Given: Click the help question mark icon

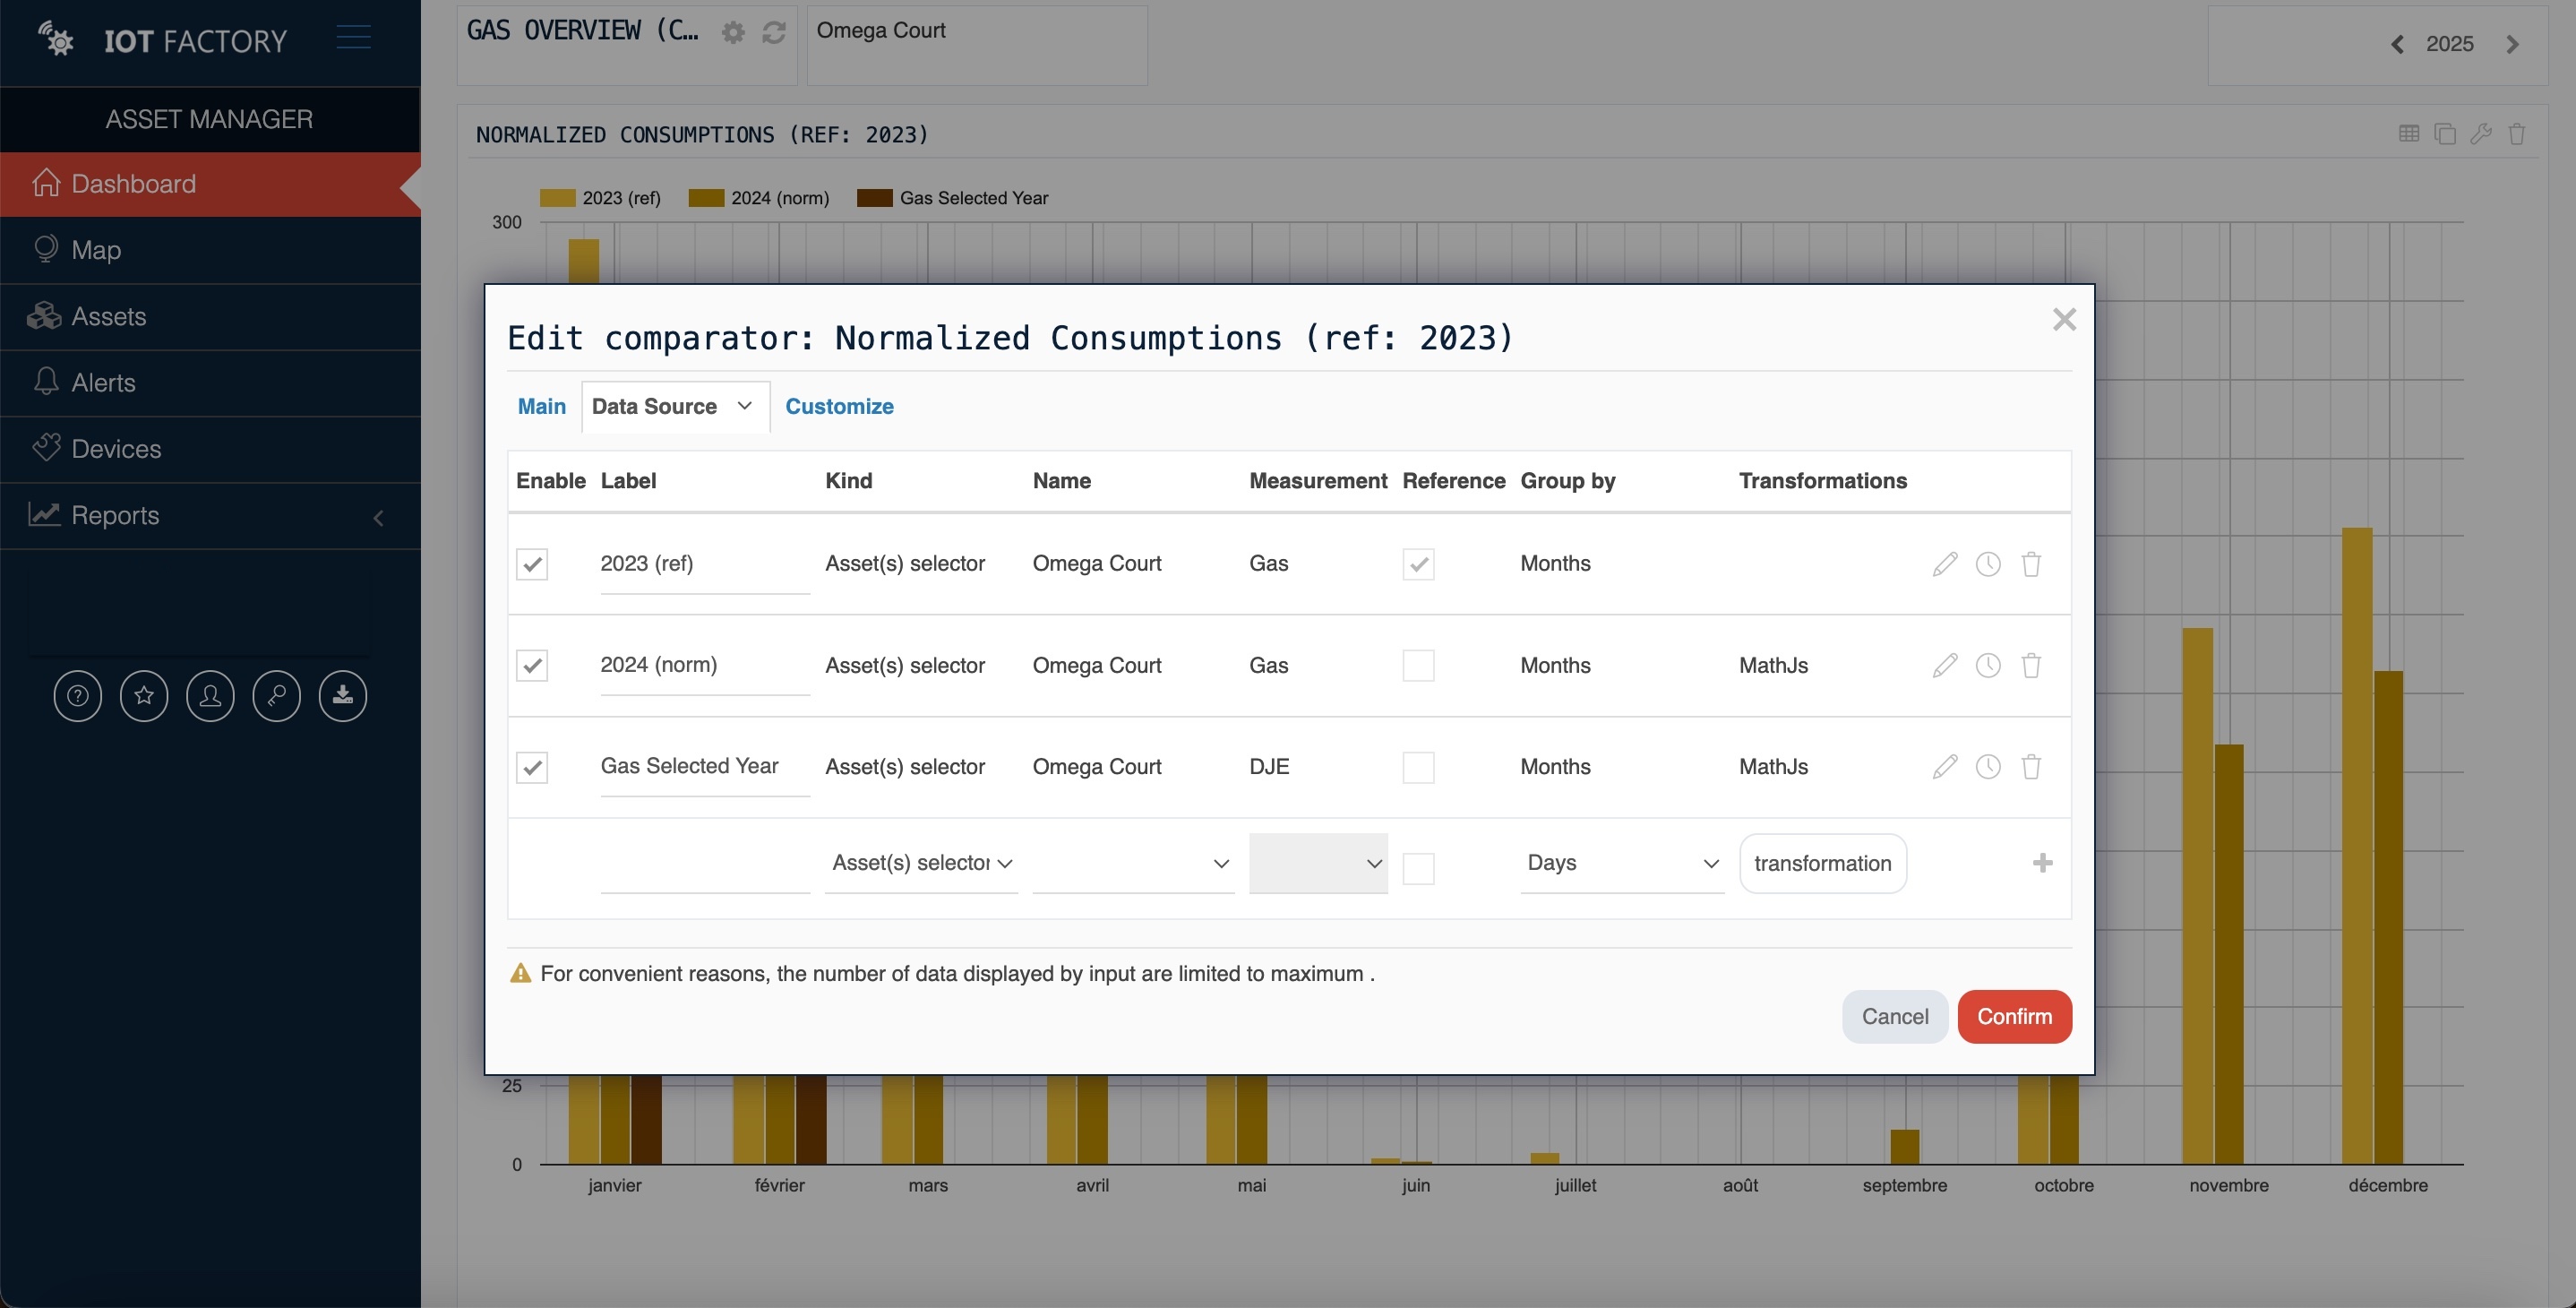Looking at the screenshot, I should (x=78, y=696).
